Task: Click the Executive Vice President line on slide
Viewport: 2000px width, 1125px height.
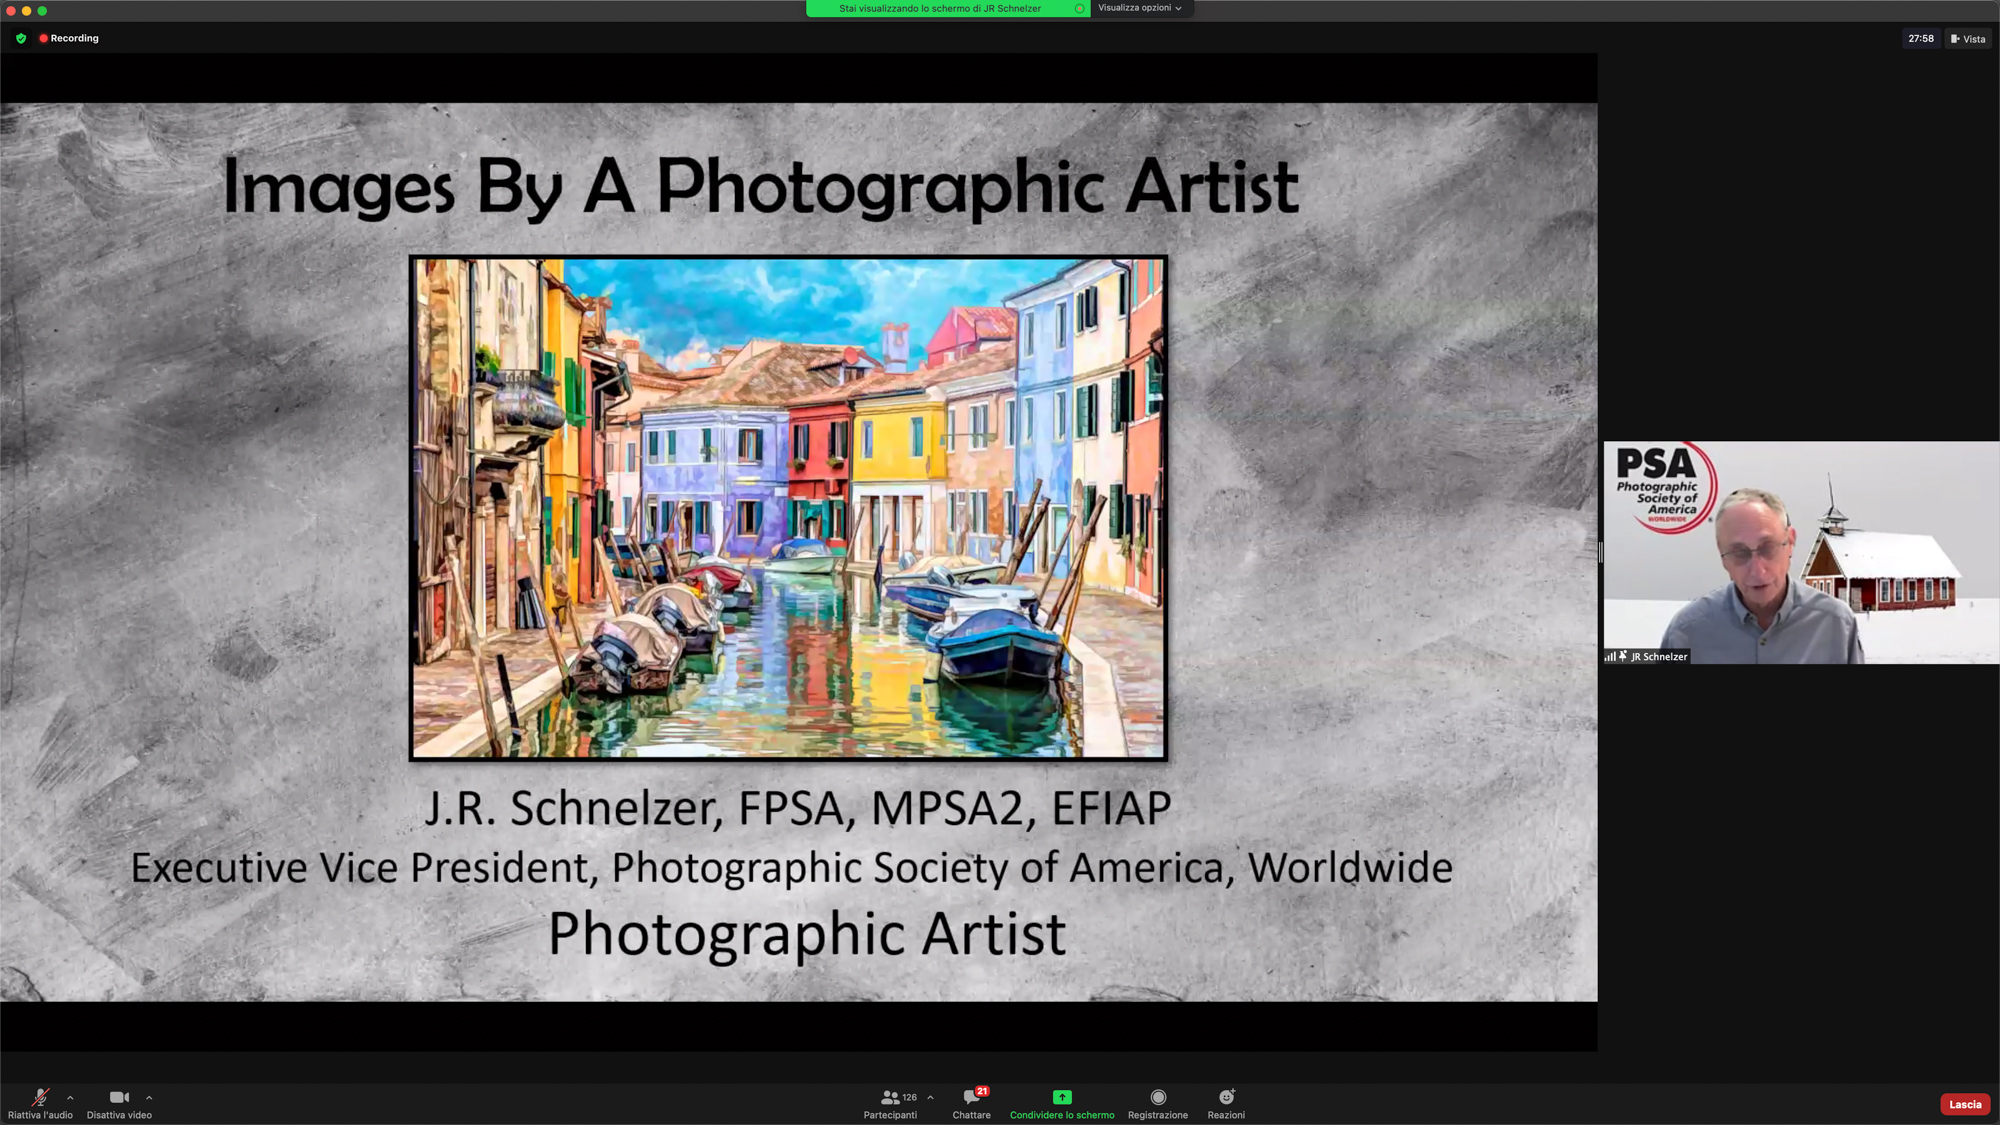Action: click(791, 868)
